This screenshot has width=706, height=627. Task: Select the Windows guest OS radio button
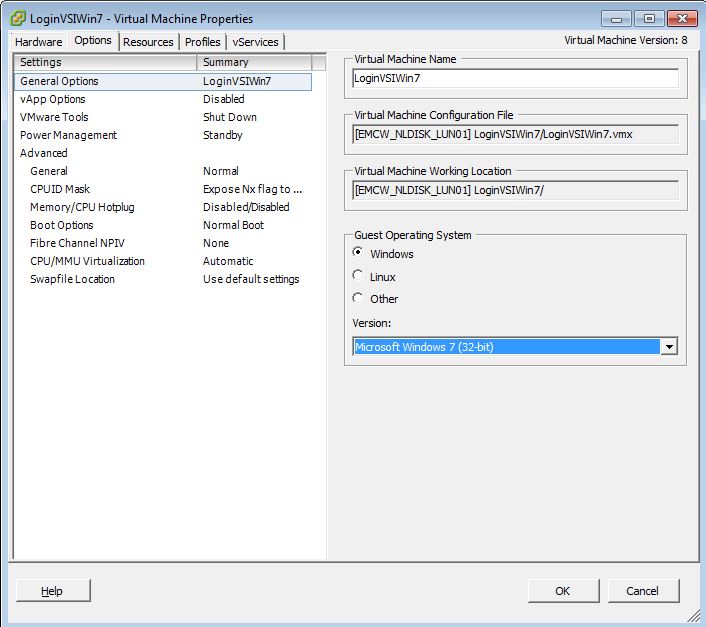pyautogui.click(x=358, y=252)
